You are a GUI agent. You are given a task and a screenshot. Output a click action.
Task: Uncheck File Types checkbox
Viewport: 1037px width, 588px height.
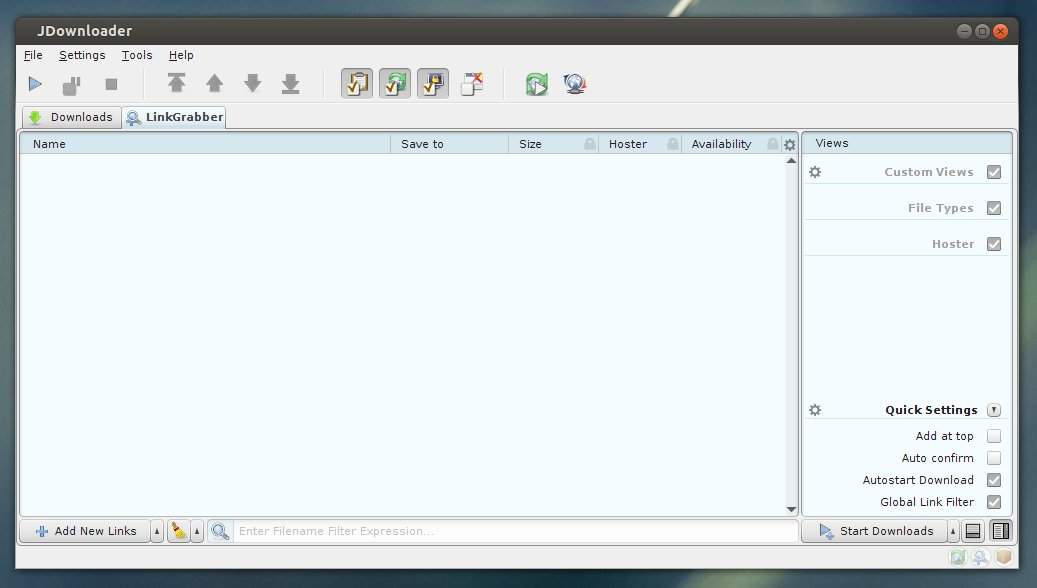(994, 208)
